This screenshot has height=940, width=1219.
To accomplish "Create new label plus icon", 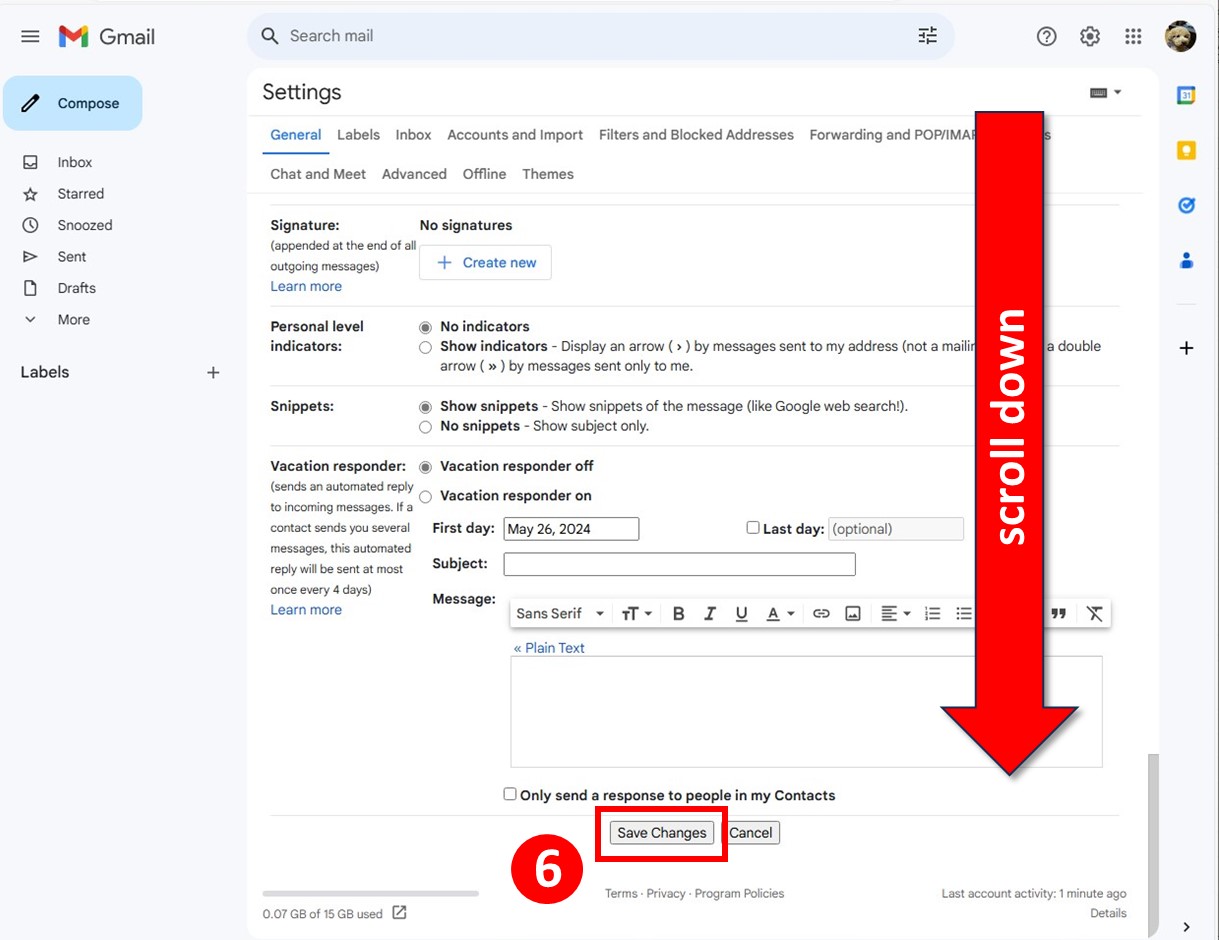I will (x=213, y=372).
